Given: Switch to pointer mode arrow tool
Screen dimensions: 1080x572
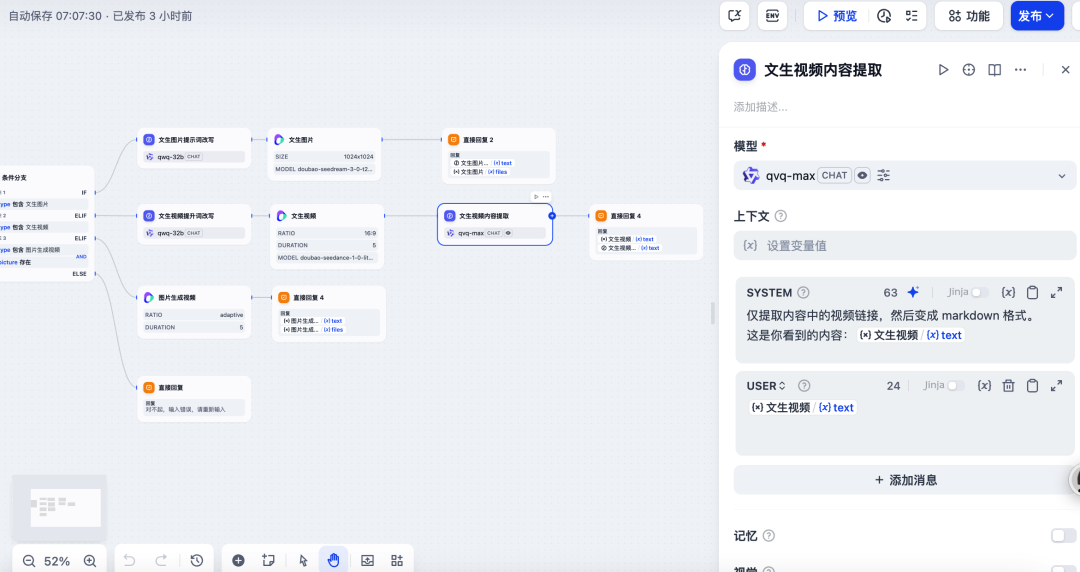Looking at the screenshot, I should [303, 560].
